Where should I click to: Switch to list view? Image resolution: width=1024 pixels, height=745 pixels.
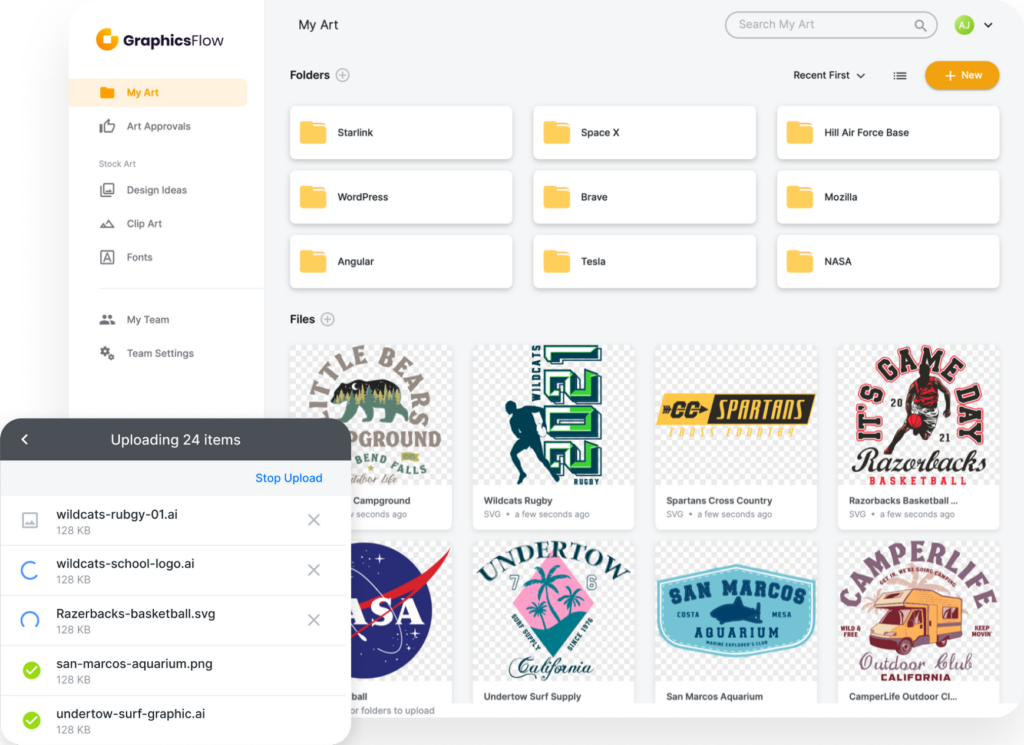click(900, 76)
